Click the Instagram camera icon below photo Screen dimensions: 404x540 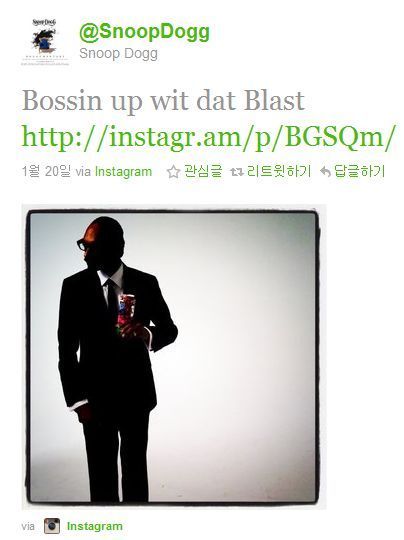52,526
